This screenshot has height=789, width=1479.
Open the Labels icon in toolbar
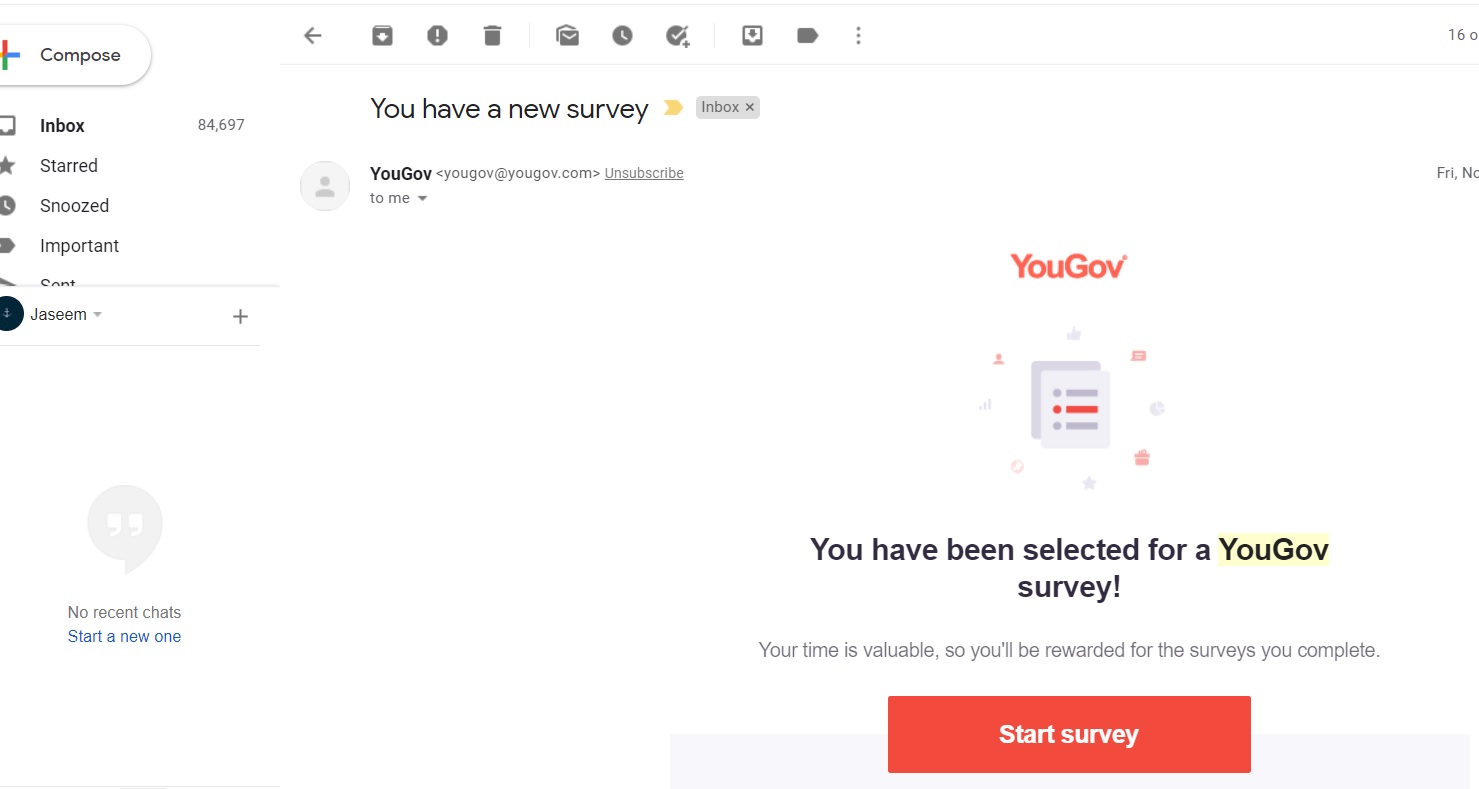(807, 36)
